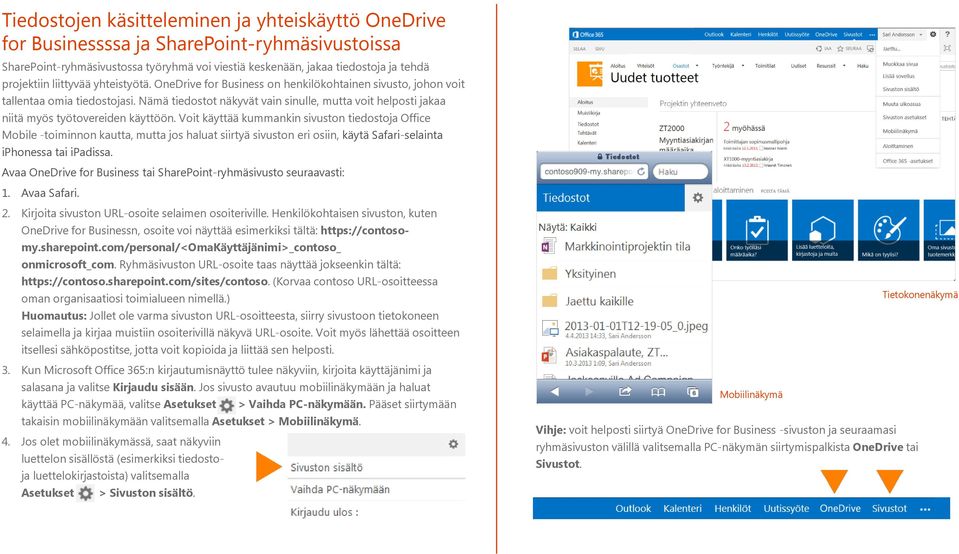Go back with Safari's back arrow
Image resolution: width=959 pixels, height=554 pixels.
coord(554,392)
